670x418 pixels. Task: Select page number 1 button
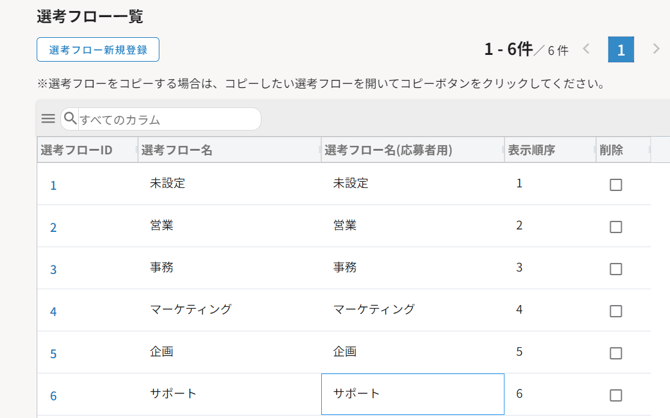[x=620, y=50]
